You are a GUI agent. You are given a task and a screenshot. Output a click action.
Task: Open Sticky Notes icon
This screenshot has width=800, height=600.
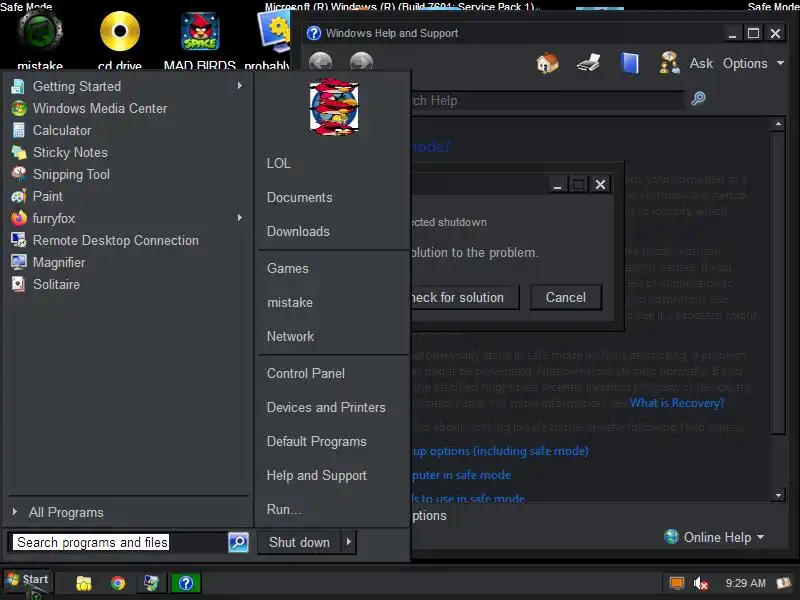pyautogui.click(x=18, y=153)
